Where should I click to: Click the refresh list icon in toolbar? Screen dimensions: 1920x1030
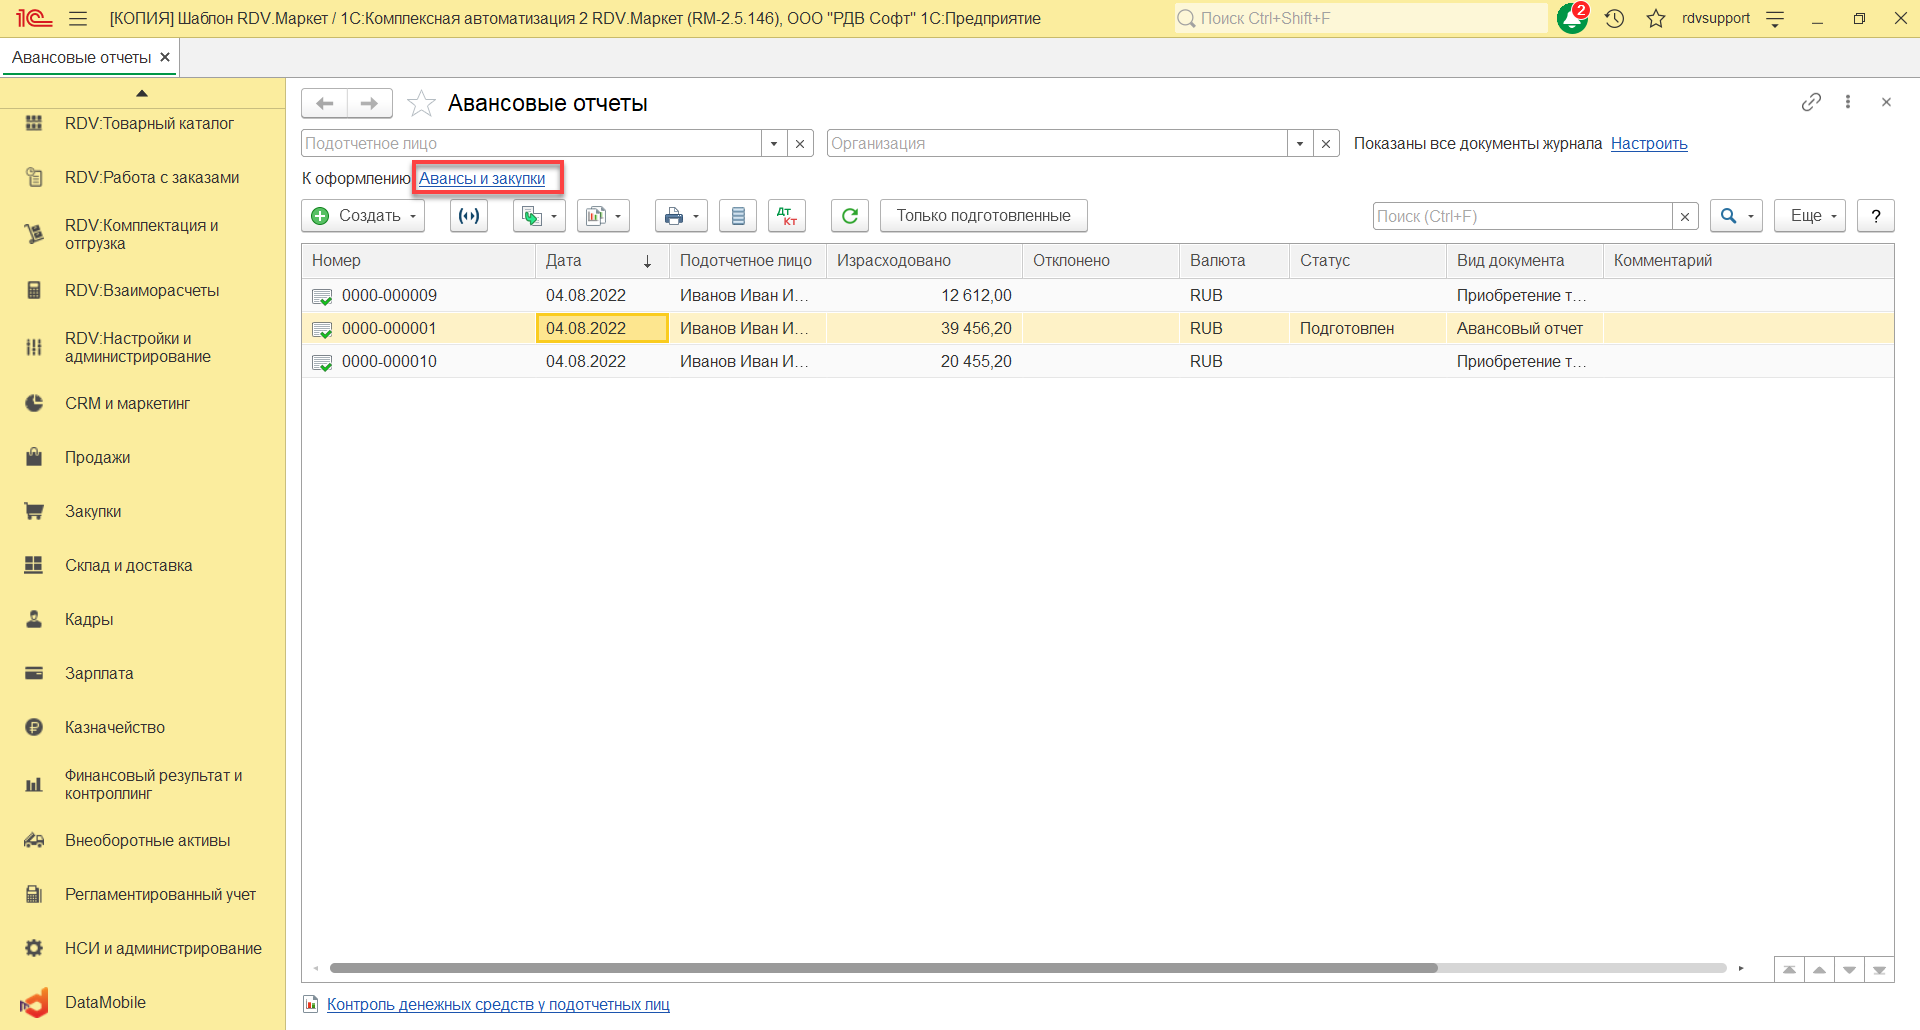click(x=849, y=216)
